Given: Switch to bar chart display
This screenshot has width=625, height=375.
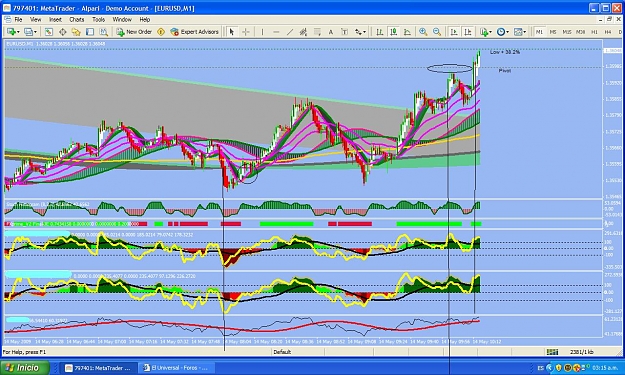Looking at the screenshot, I should pos(380,32).
